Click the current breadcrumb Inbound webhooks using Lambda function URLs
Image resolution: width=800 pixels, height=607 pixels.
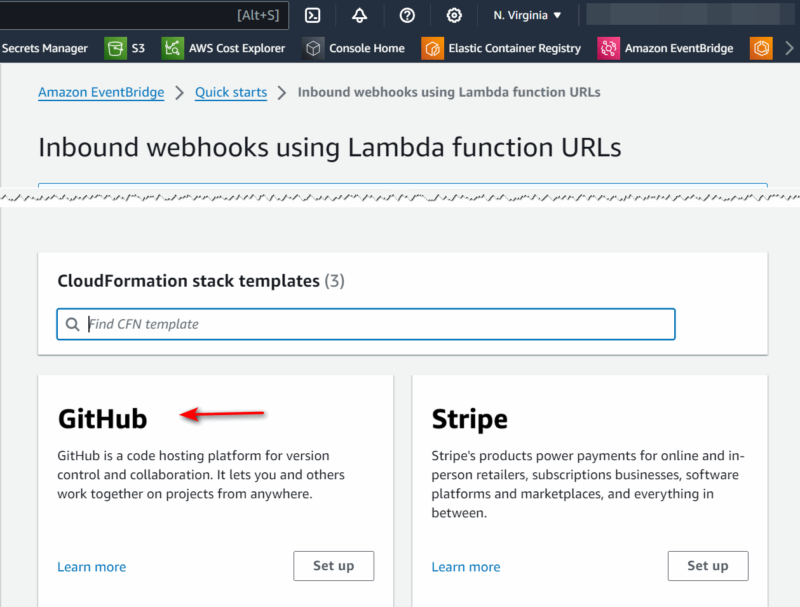[449, 92]
